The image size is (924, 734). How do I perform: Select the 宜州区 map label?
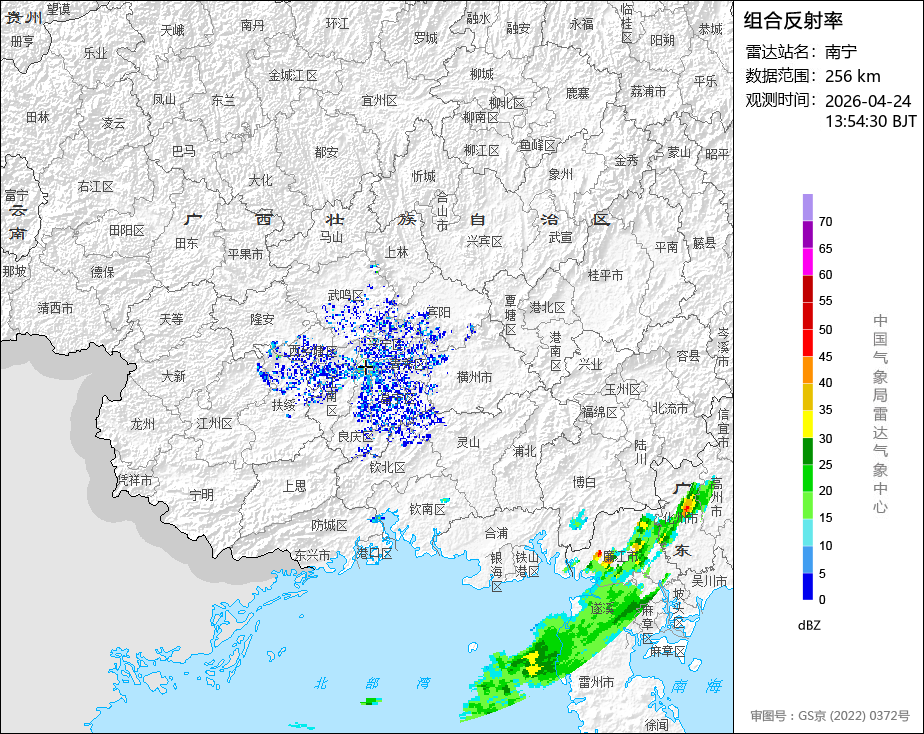[380, 101]
